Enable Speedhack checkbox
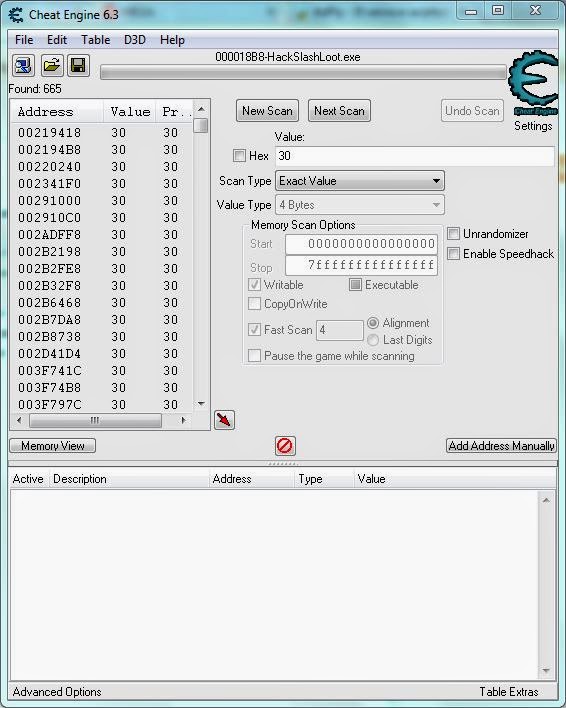 453,253
